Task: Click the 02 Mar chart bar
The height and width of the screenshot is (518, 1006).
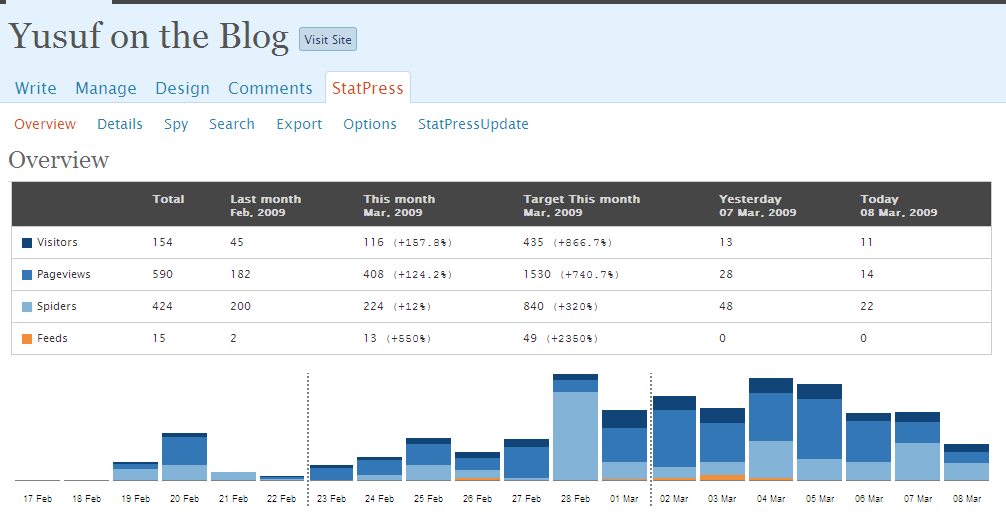Action: tap(674, 438)
